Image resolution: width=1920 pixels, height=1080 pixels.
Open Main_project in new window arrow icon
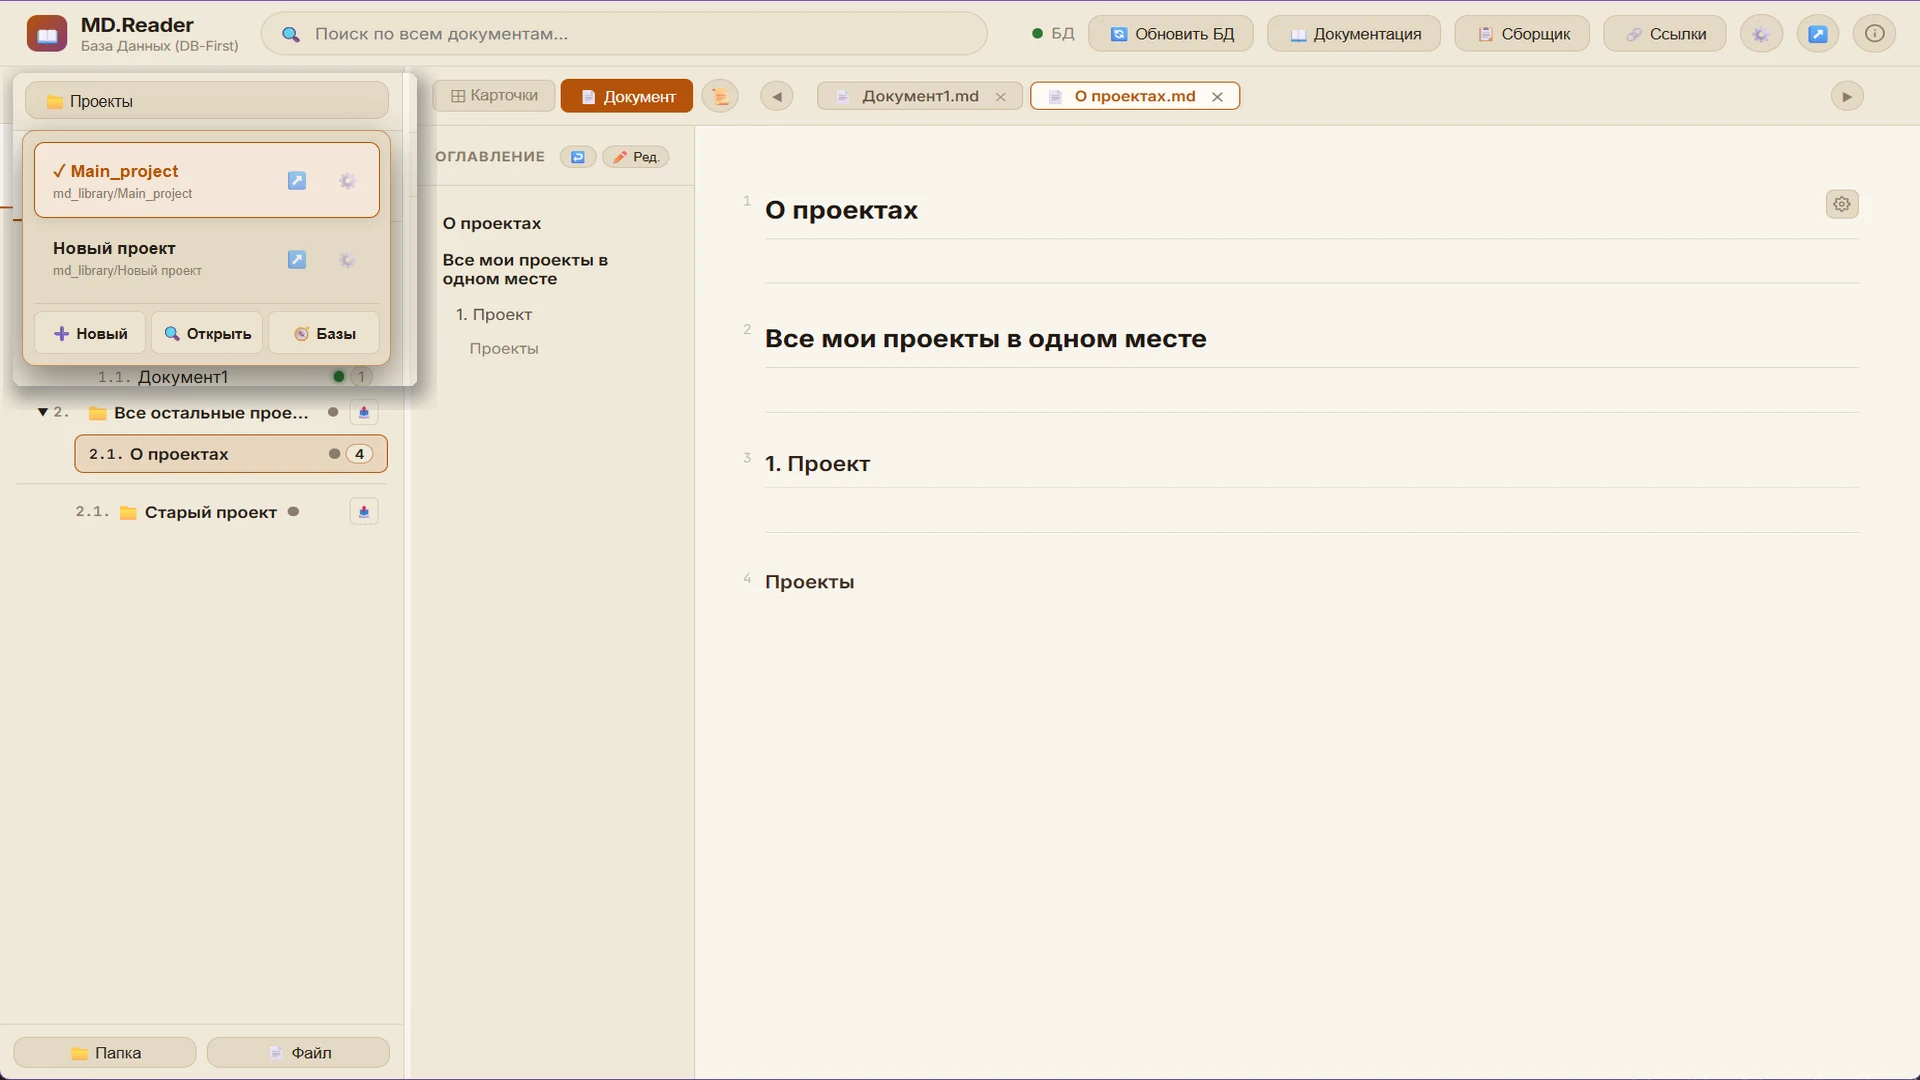[297, 181]
